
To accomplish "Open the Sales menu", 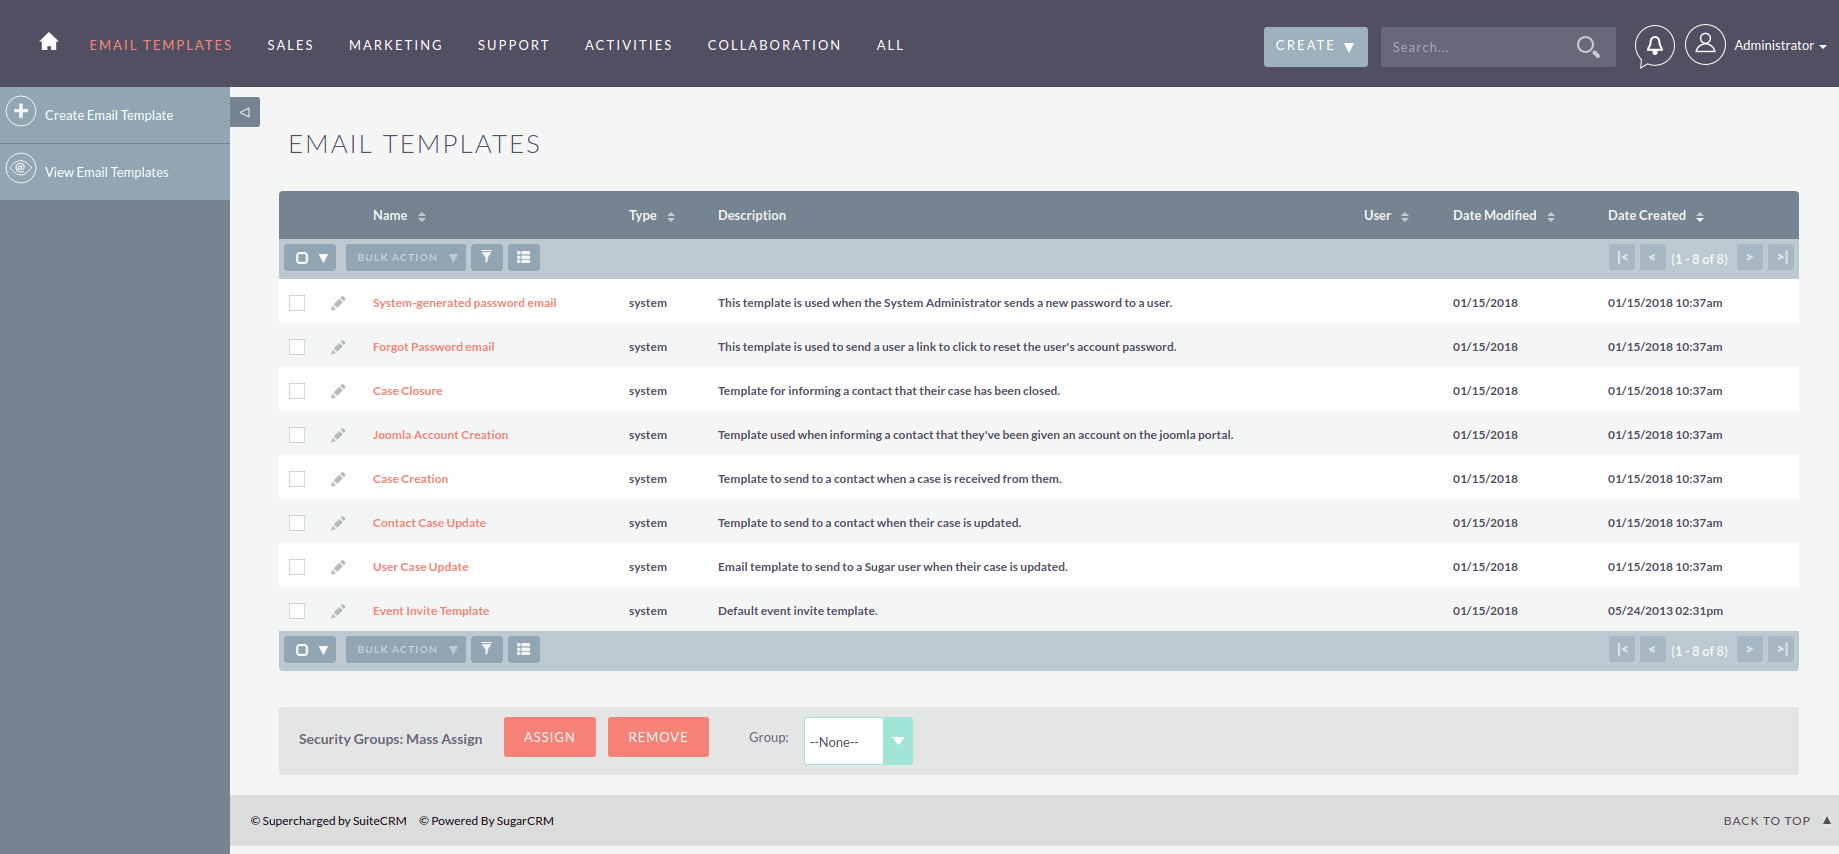I will point(290,45).
